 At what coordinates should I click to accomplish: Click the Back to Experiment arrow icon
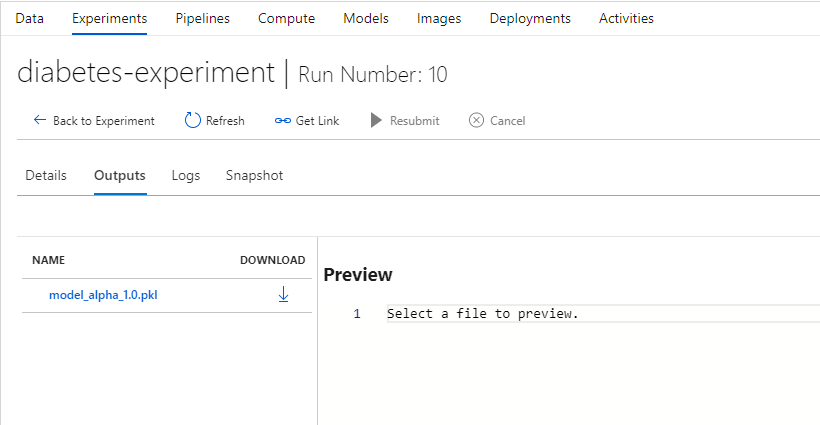(40, 120)
